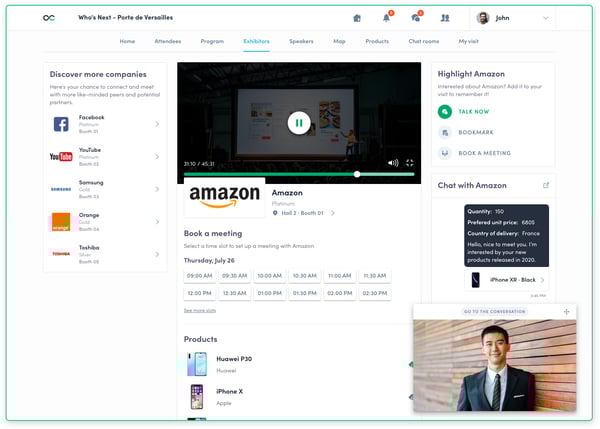Screen dimensions: 600x429
Task: Open the Program tab
Action: [x=212, y=41]
